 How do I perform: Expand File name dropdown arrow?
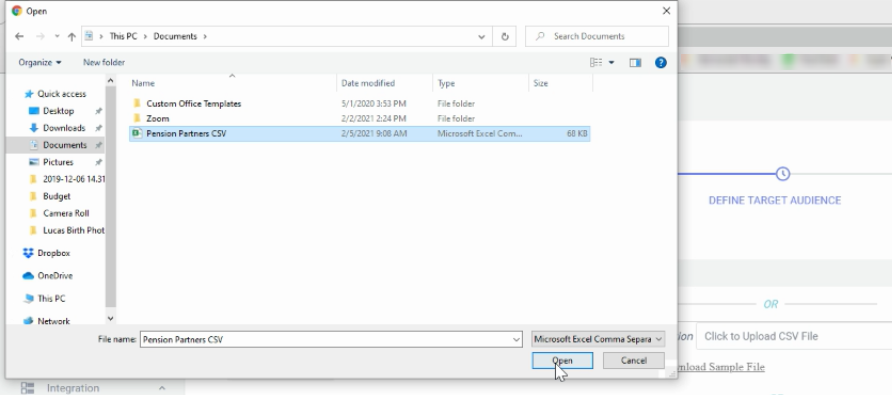point(516,339)
